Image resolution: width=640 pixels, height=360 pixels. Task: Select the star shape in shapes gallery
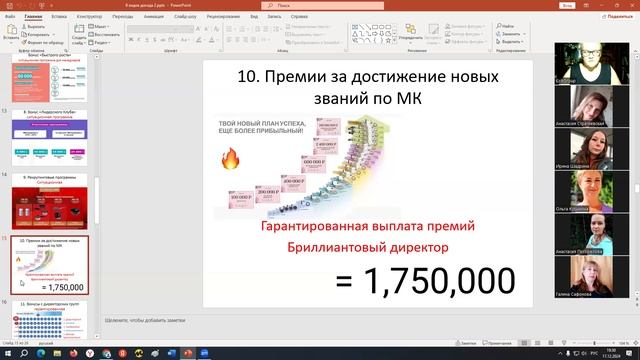[x=388, y=40]
